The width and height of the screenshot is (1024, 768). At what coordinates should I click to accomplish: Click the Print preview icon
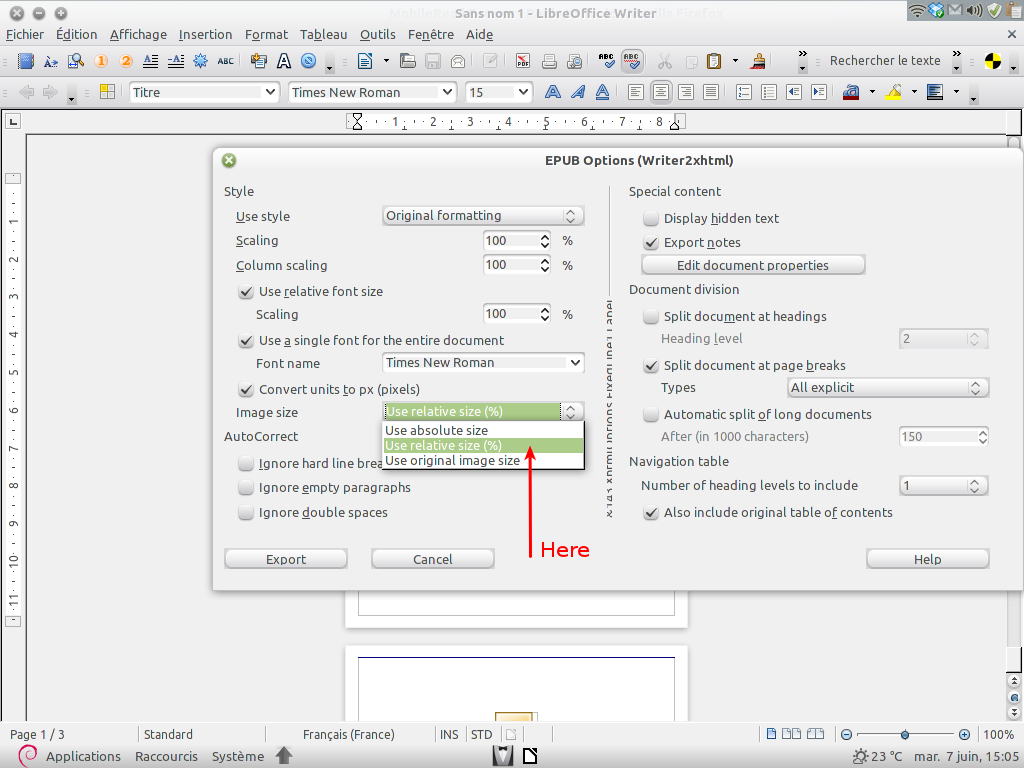pyautogui.click(x=575, y=61)
